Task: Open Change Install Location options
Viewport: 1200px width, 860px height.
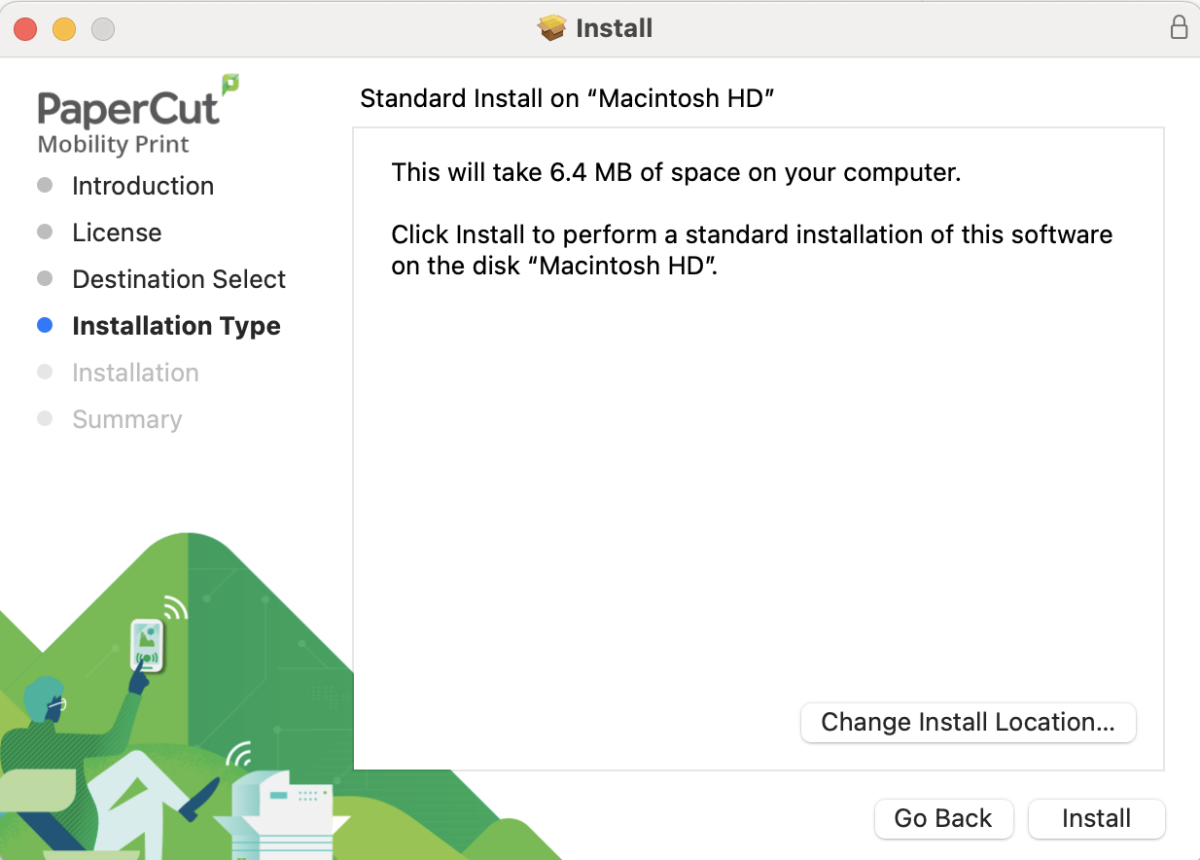Action: (967, 723)
